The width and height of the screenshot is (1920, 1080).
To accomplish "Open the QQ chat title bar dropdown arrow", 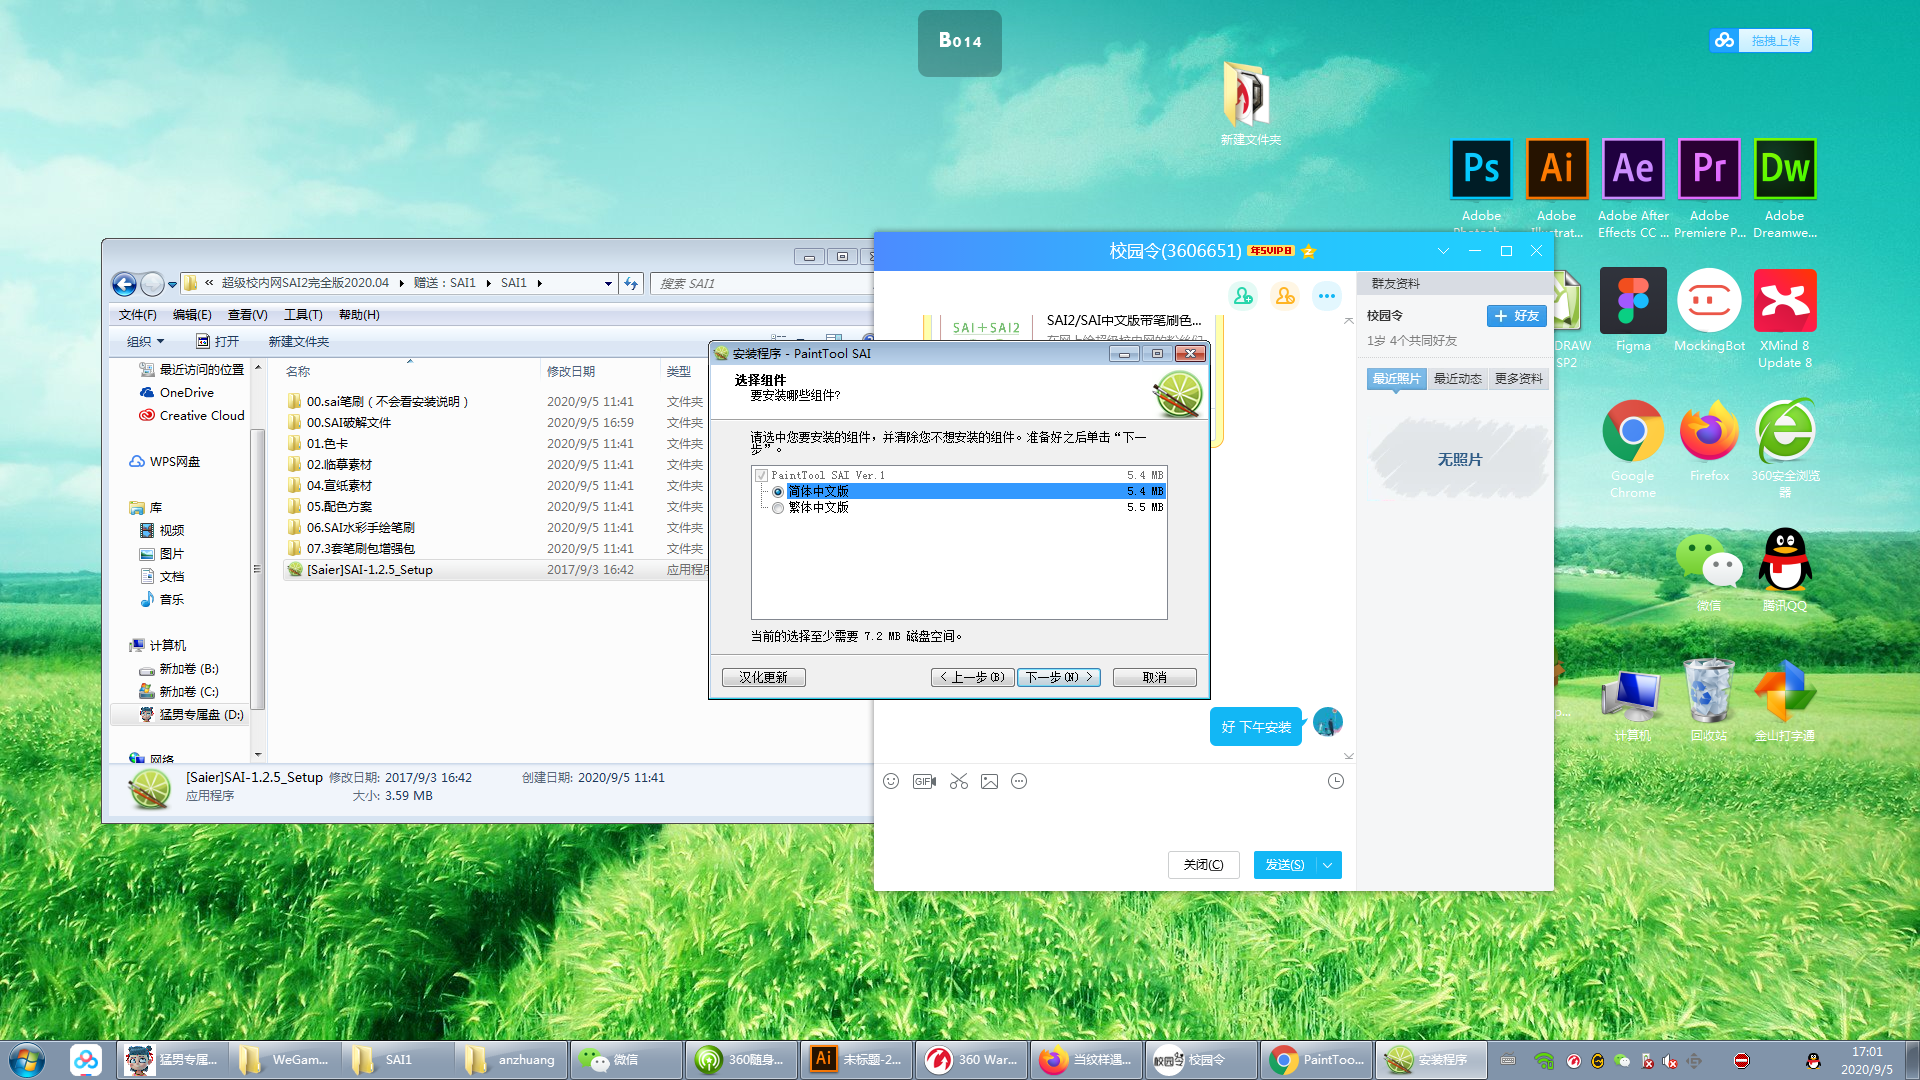I will pyautogui.click(x=1443, y=251).
